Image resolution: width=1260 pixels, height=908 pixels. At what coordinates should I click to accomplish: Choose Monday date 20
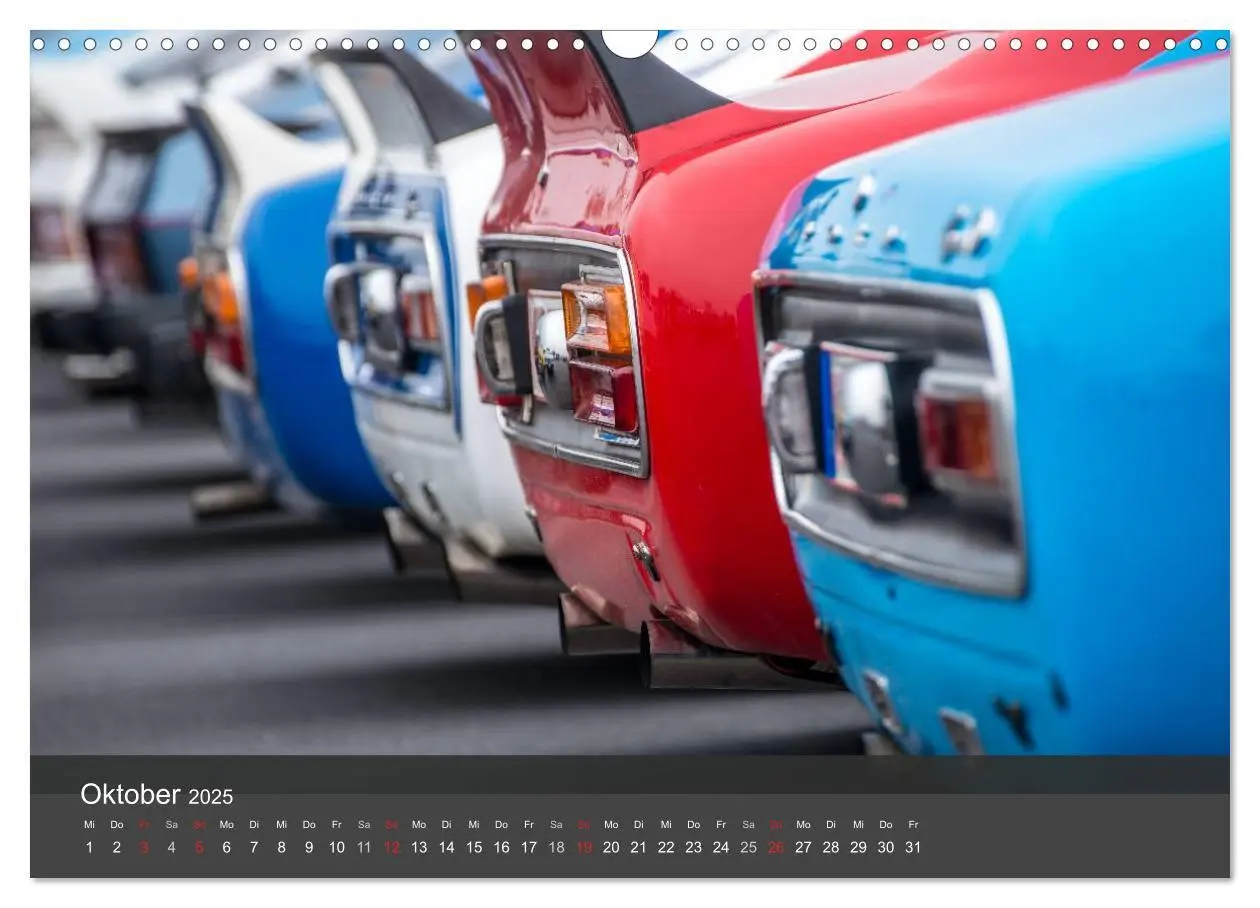pyautogui.click(x=611, y=847)
